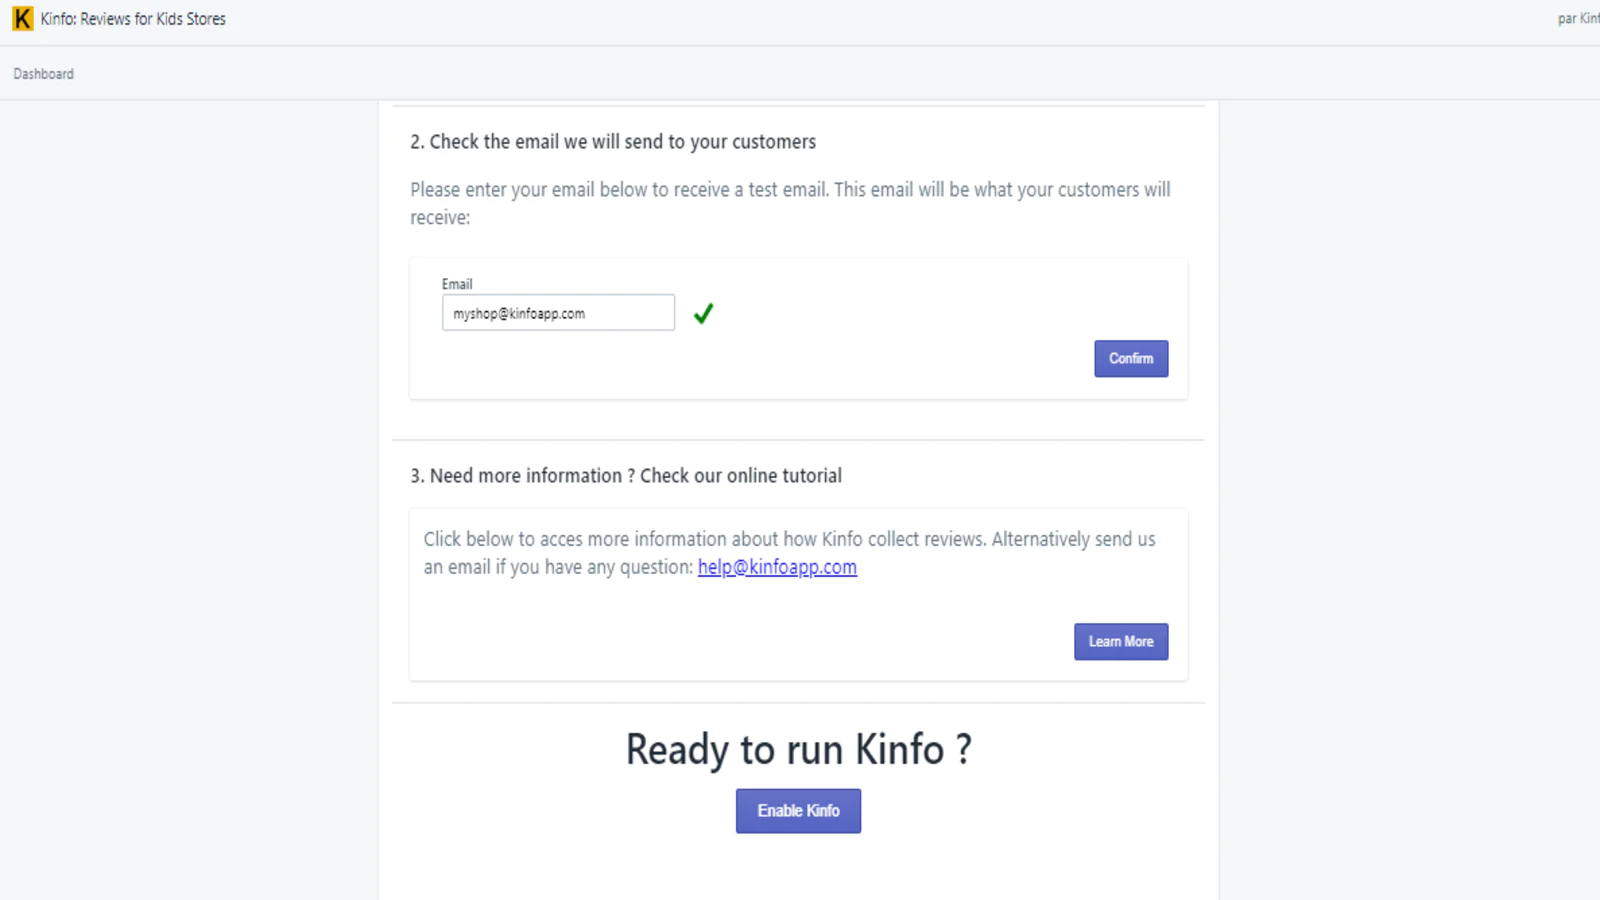Click the 'Ready to run Kinfo ?' heading

798,750
